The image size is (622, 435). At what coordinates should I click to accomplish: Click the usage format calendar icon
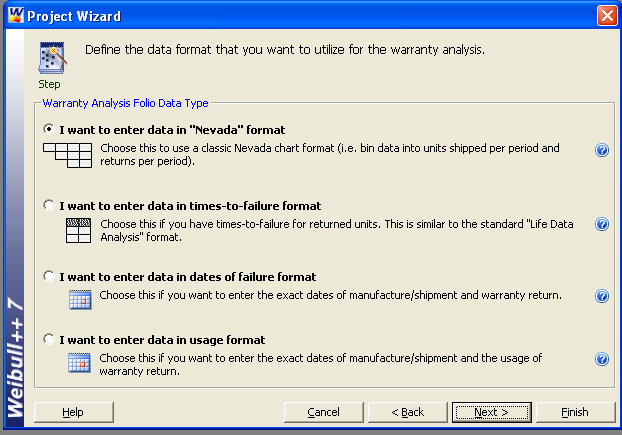(x=79, y=363)
